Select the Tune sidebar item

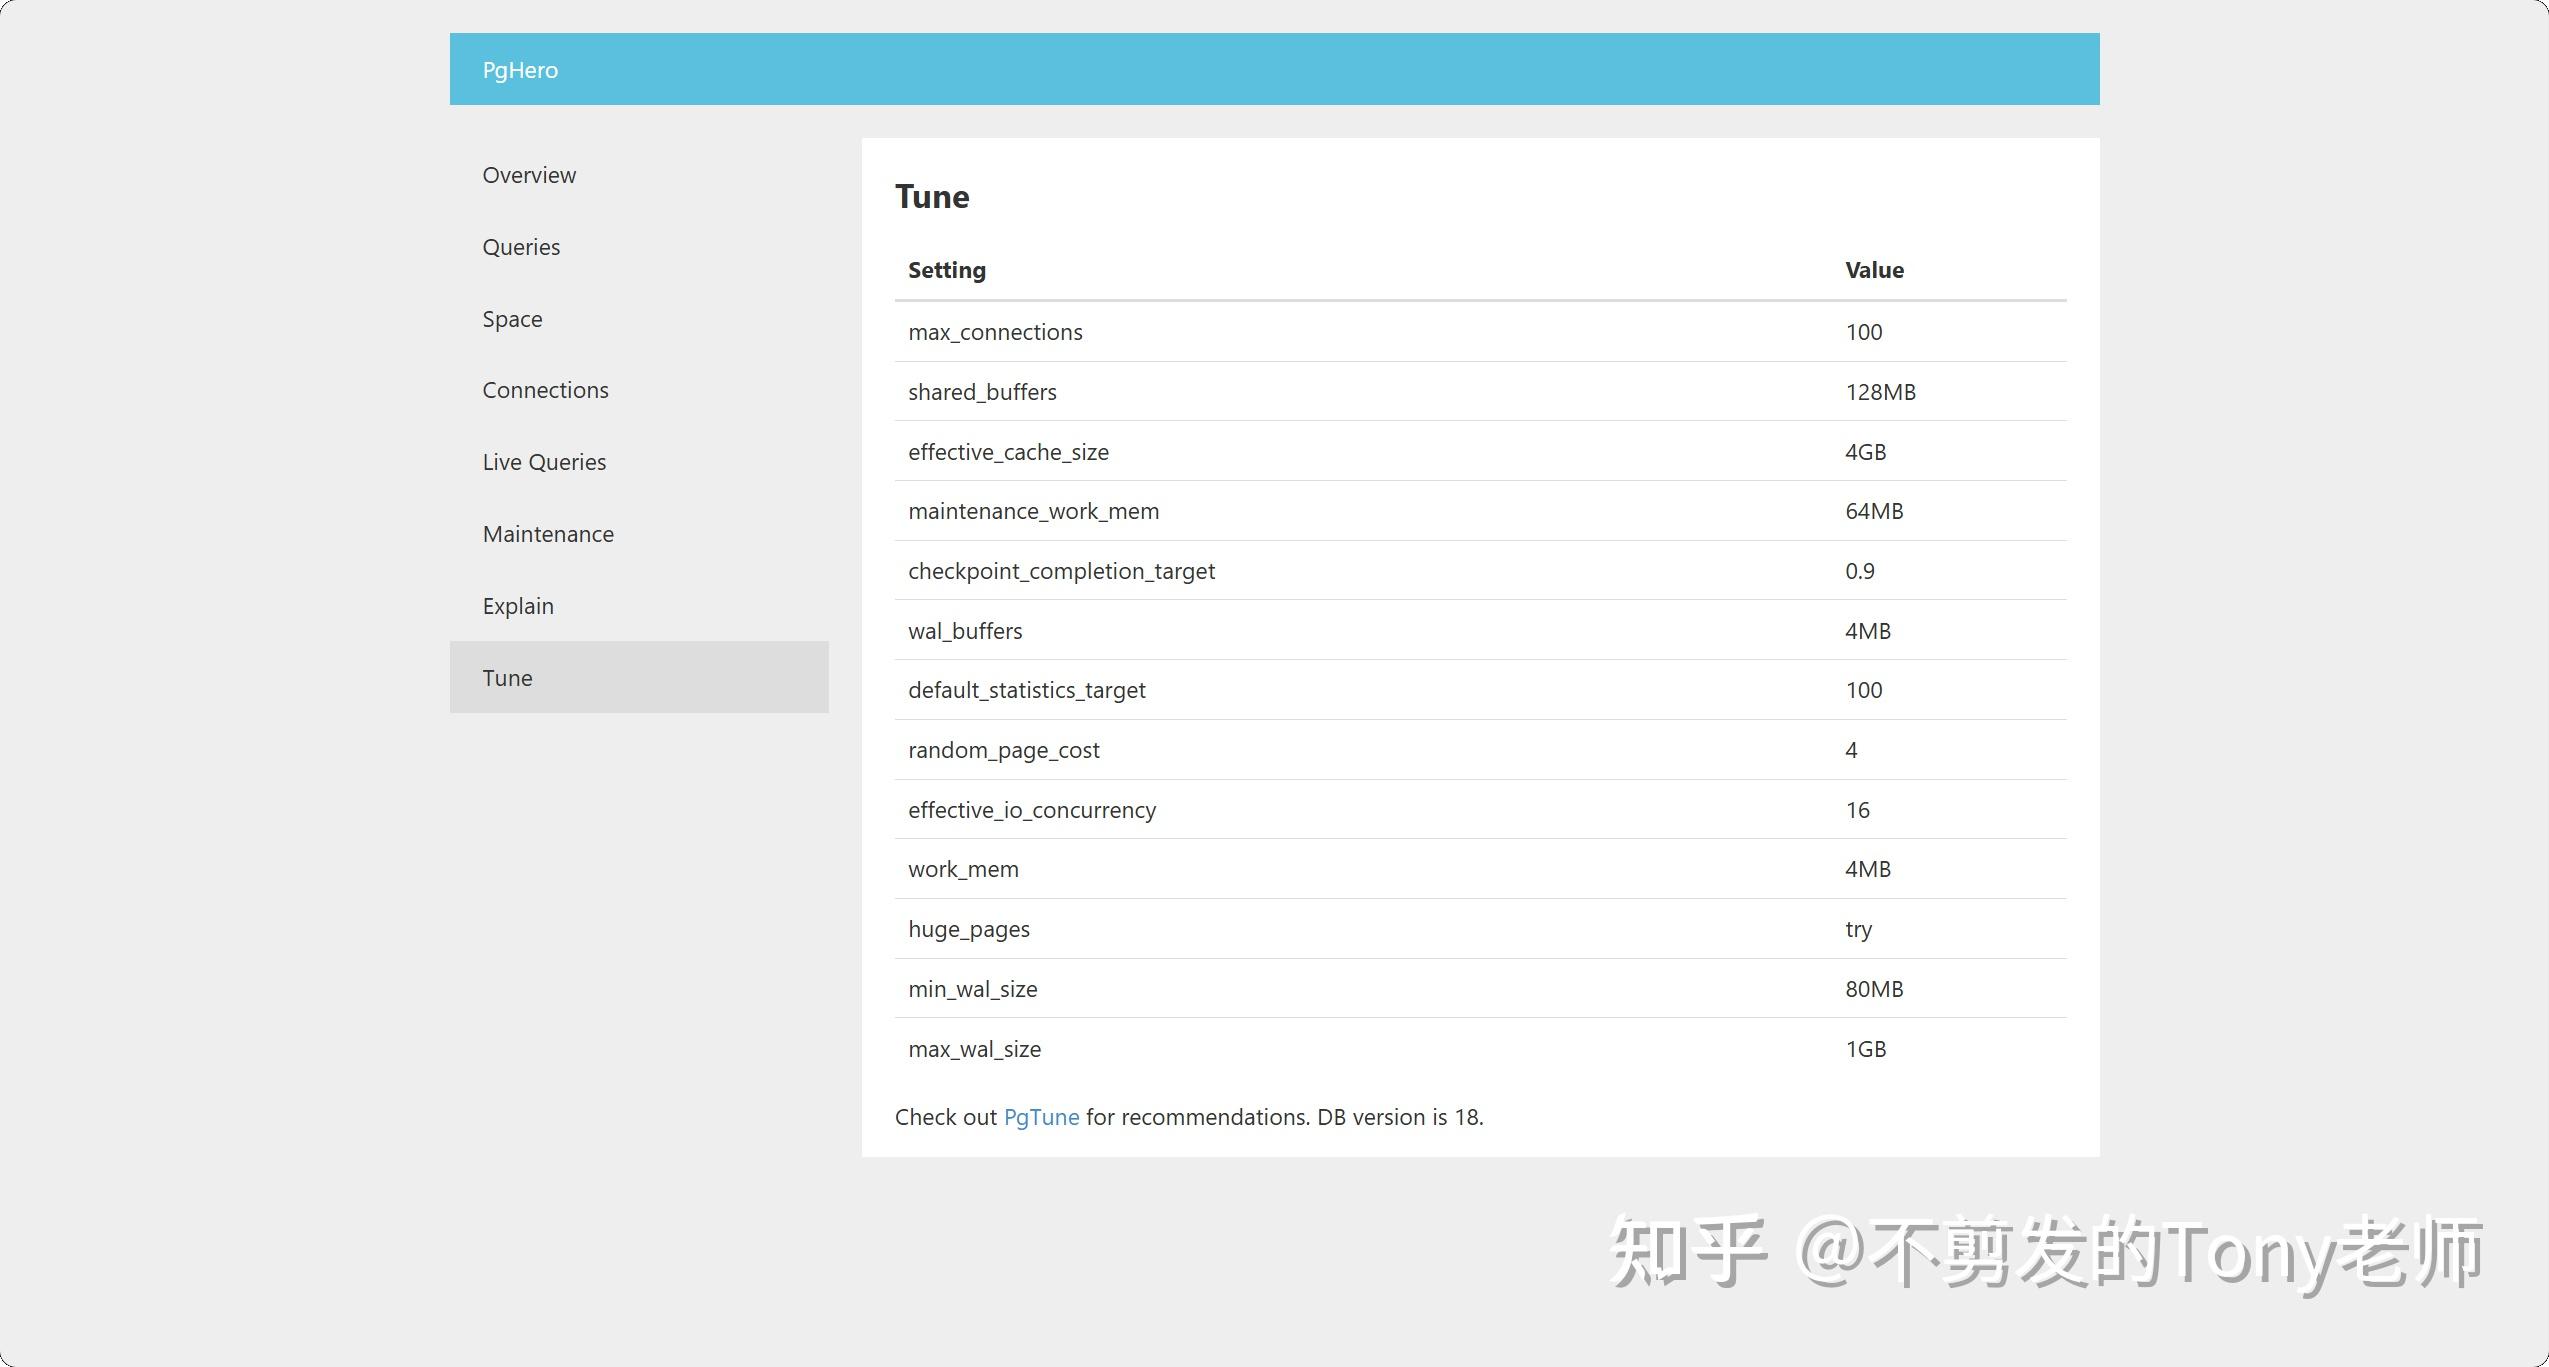[639, 677]
